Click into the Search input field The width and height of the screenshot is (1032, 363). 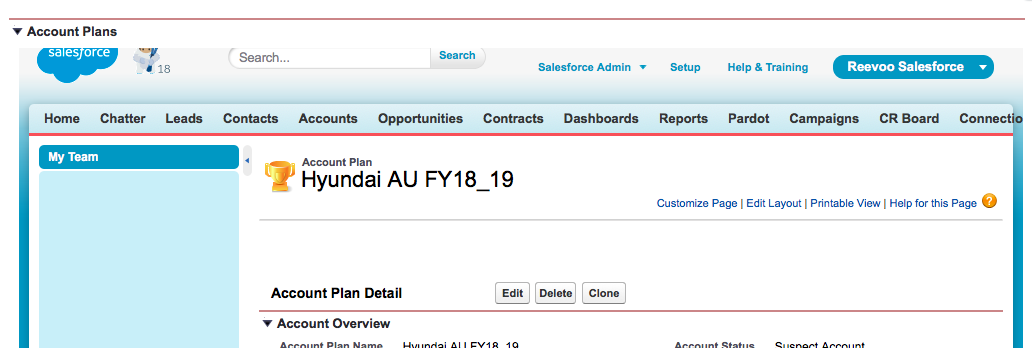click(x=330, y=57)
